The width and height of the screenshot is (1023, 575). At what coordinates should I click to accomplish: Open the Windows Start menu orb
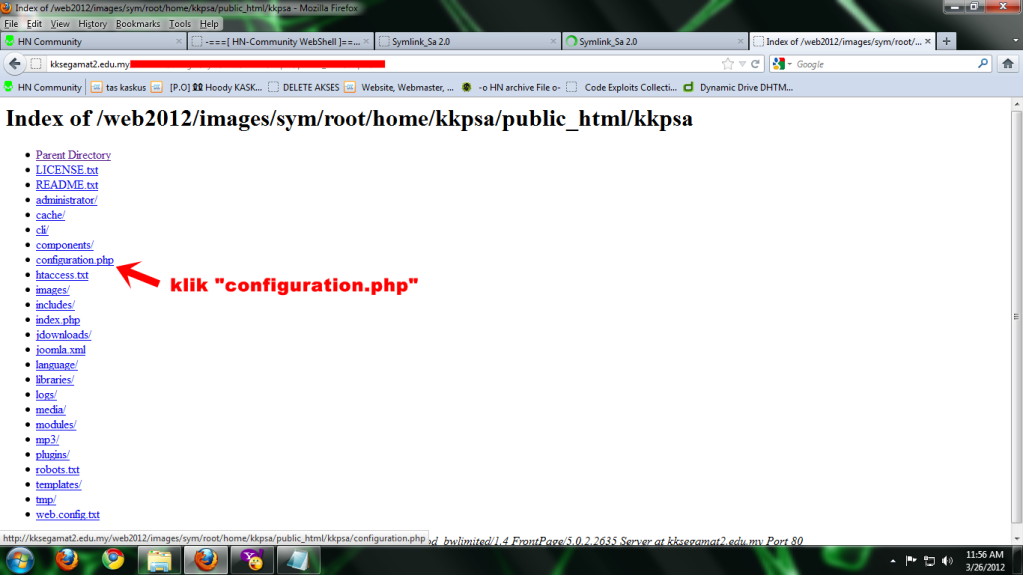coord(20,559)
